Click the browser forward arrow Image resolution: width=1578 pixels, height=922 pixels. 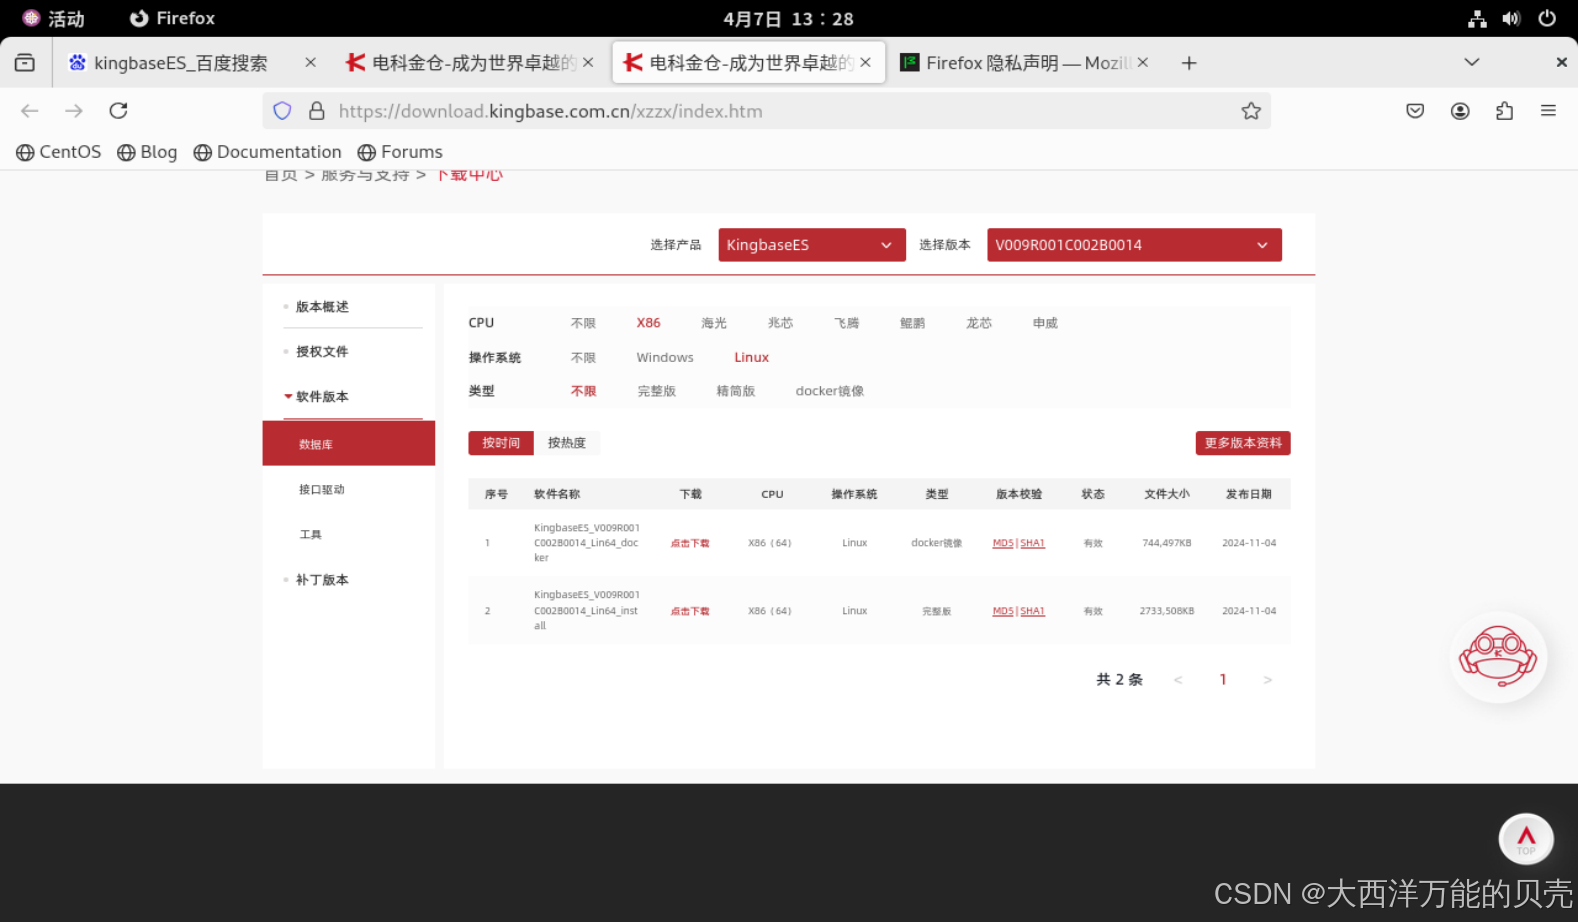point(74,111)
